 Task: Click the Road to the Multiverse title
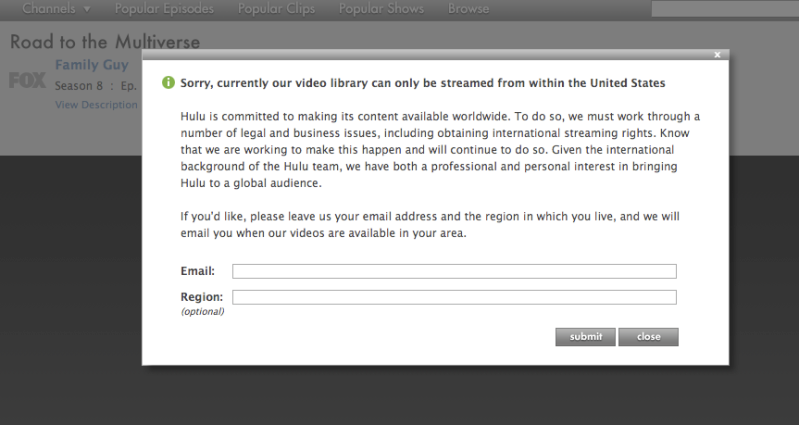105,42
